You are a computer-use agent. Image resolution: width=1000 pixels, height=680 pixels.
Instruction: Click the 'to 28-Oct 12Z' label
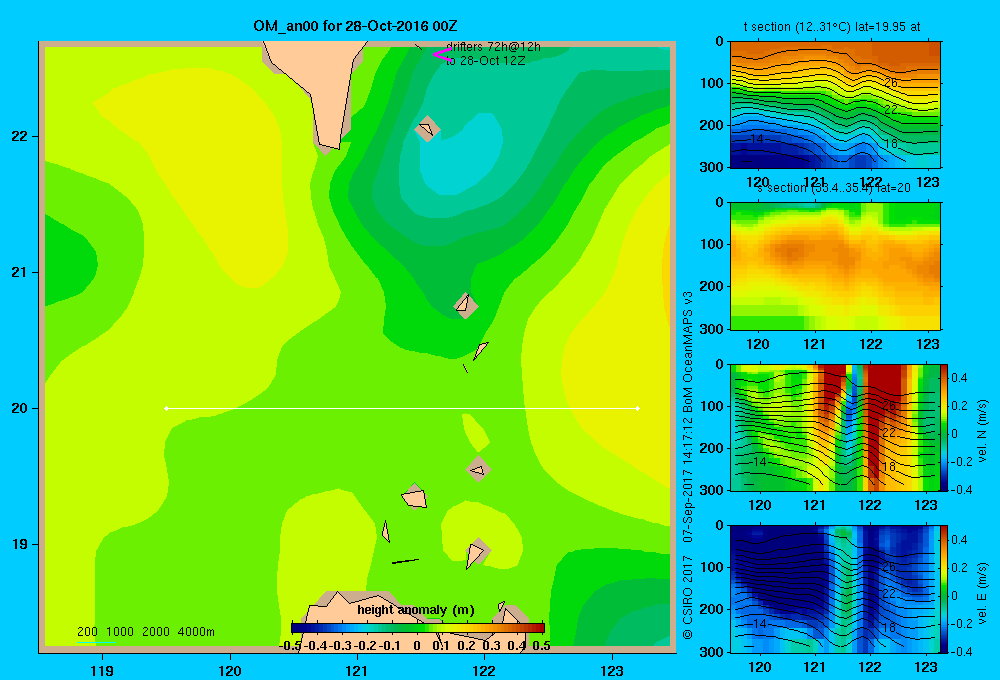click(x=485, y=61)
